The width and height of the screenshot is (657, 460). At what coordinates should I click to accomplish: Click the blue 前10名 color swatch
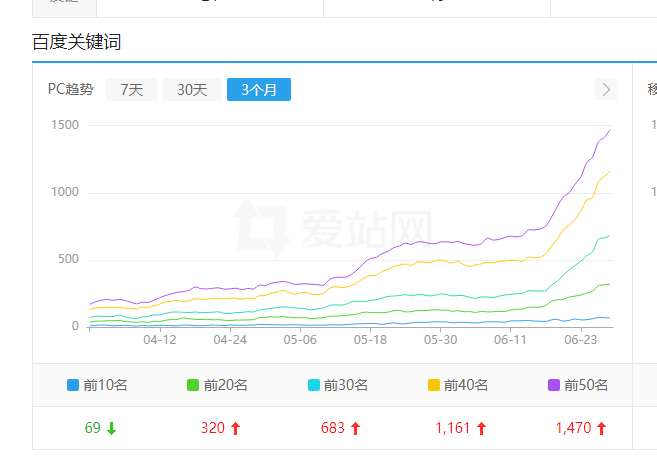[x=73, y=385]
